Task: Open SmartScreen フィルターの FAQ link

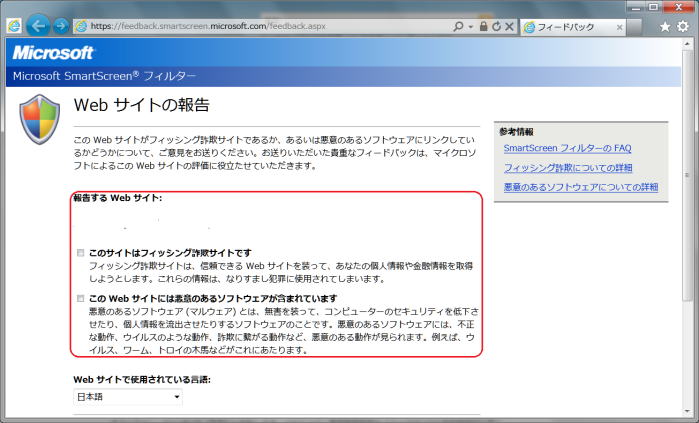Action: (567, 148)
